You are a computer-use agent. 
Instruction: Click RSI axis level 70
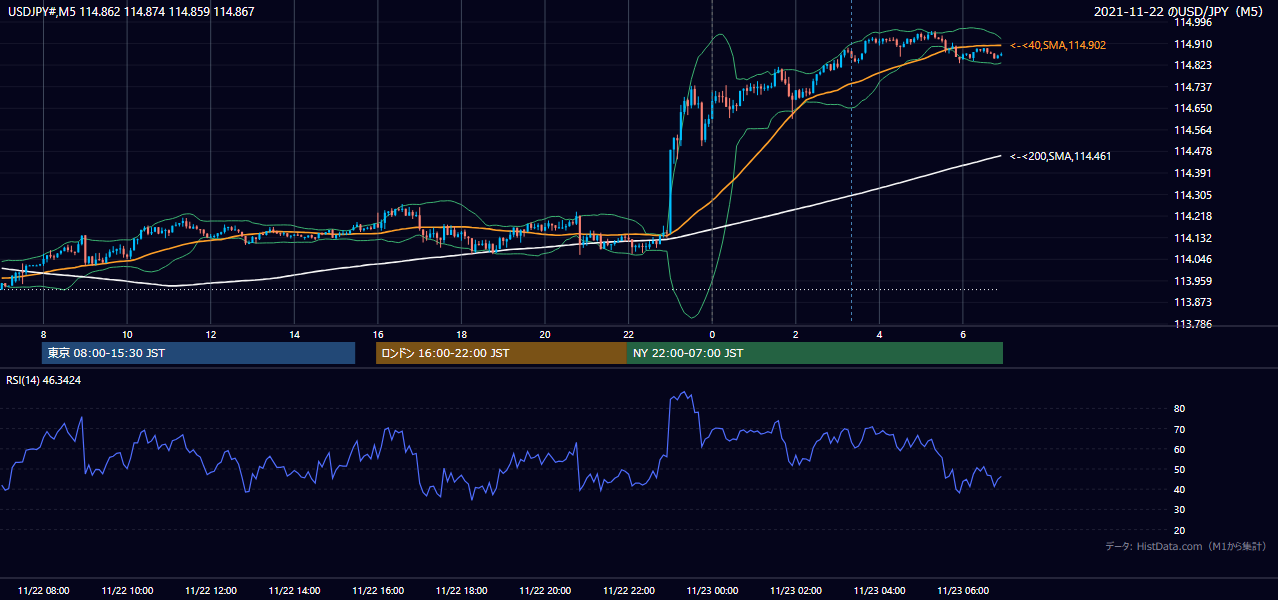tap(1180, 429)
